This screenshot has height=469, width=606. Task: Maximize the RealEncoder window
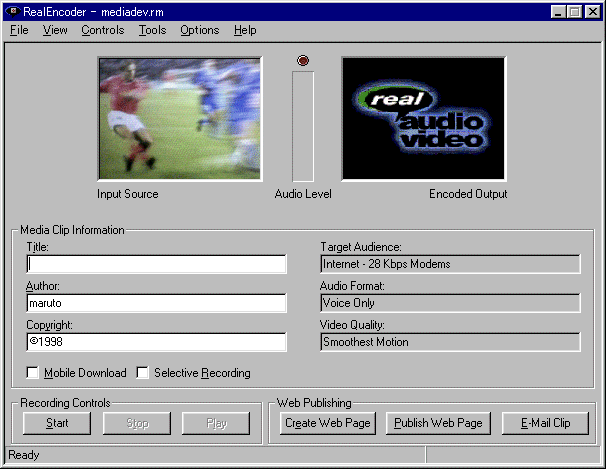(x=575, y=12)
